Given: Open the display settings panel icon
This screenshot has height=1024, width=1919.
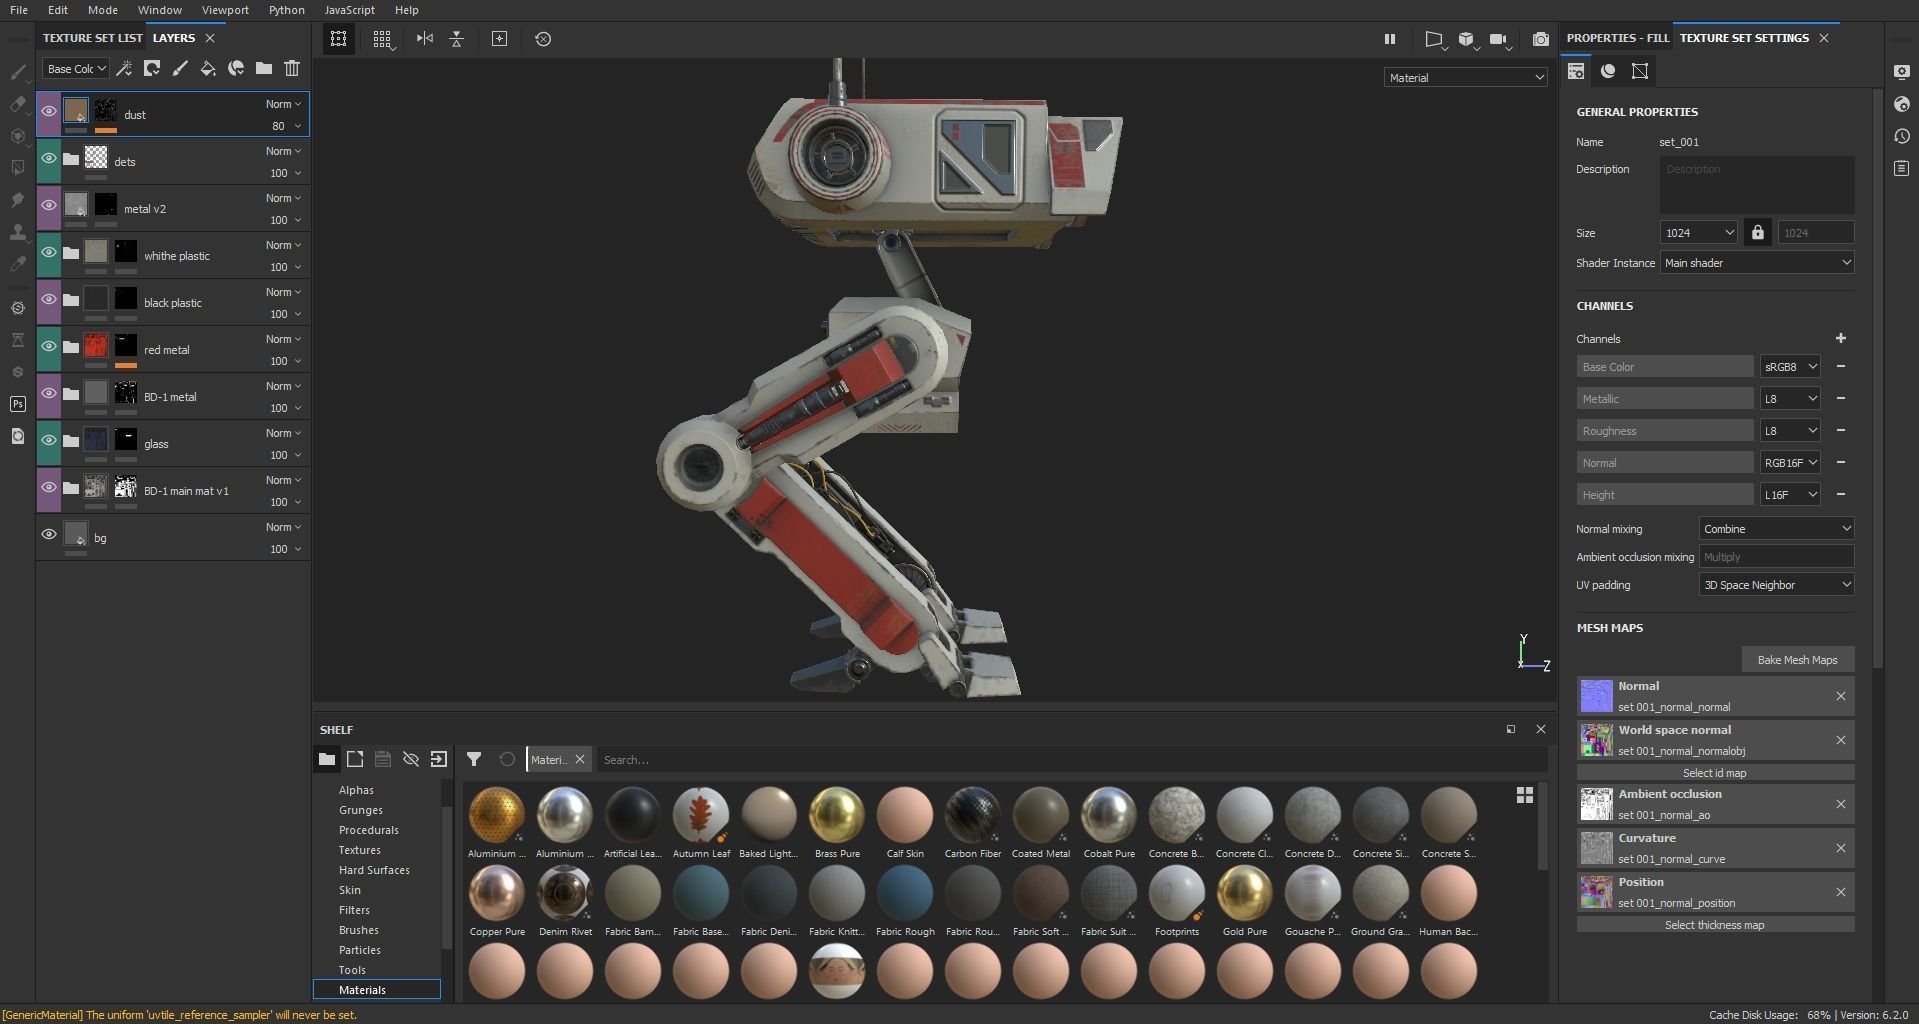Looking at the screenshot, I should [1901, 72].
